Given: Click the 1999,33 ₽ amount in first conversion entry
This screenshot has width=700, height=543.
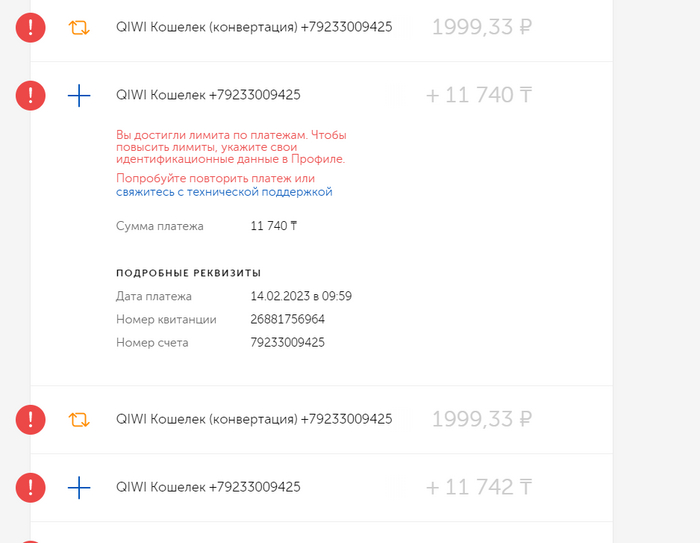Looking at the screenshot, I should (x=481, y=28).
